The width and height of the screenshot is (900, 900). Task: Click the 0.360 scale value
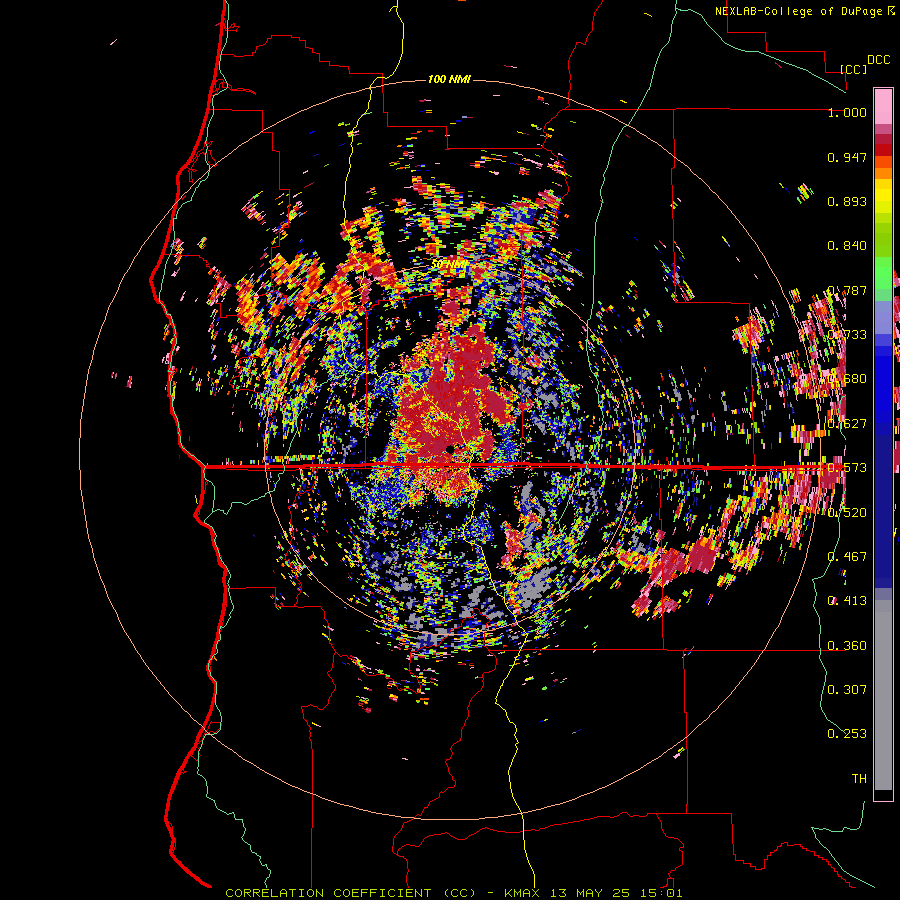pos(847,646)
